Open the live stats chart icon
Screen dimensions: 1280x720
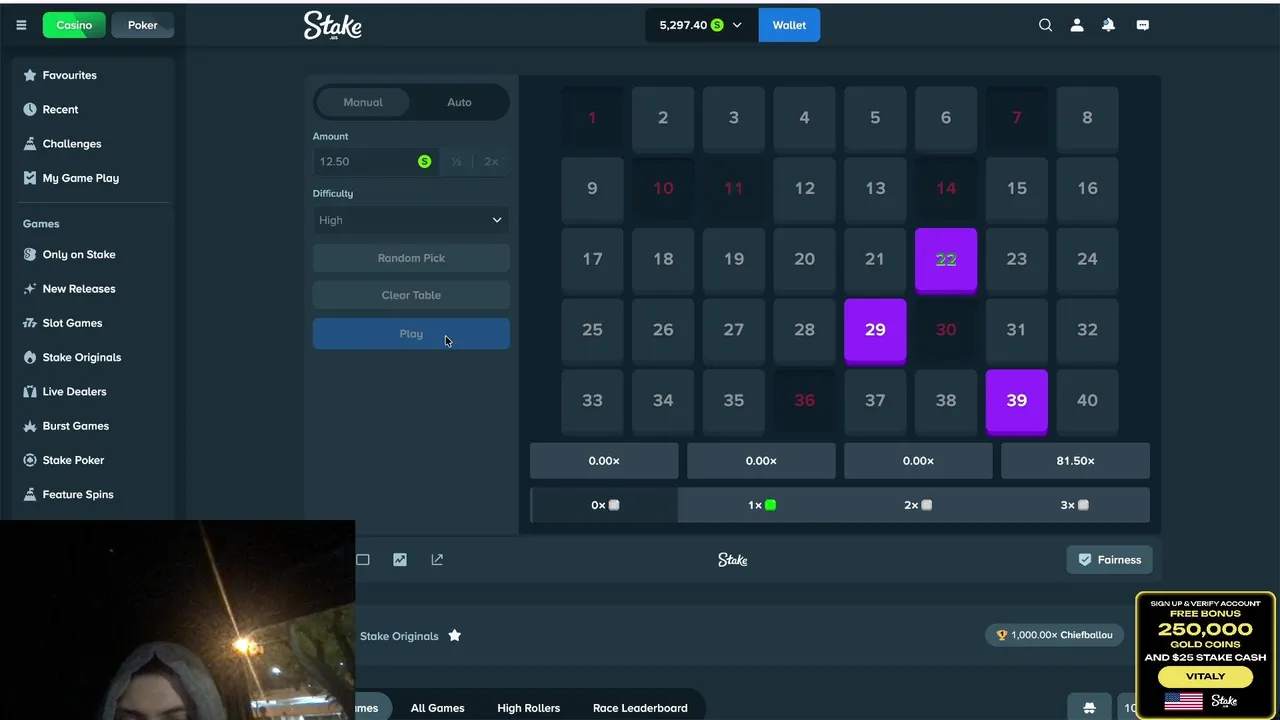pyautogui.click(x=400, y=560)
